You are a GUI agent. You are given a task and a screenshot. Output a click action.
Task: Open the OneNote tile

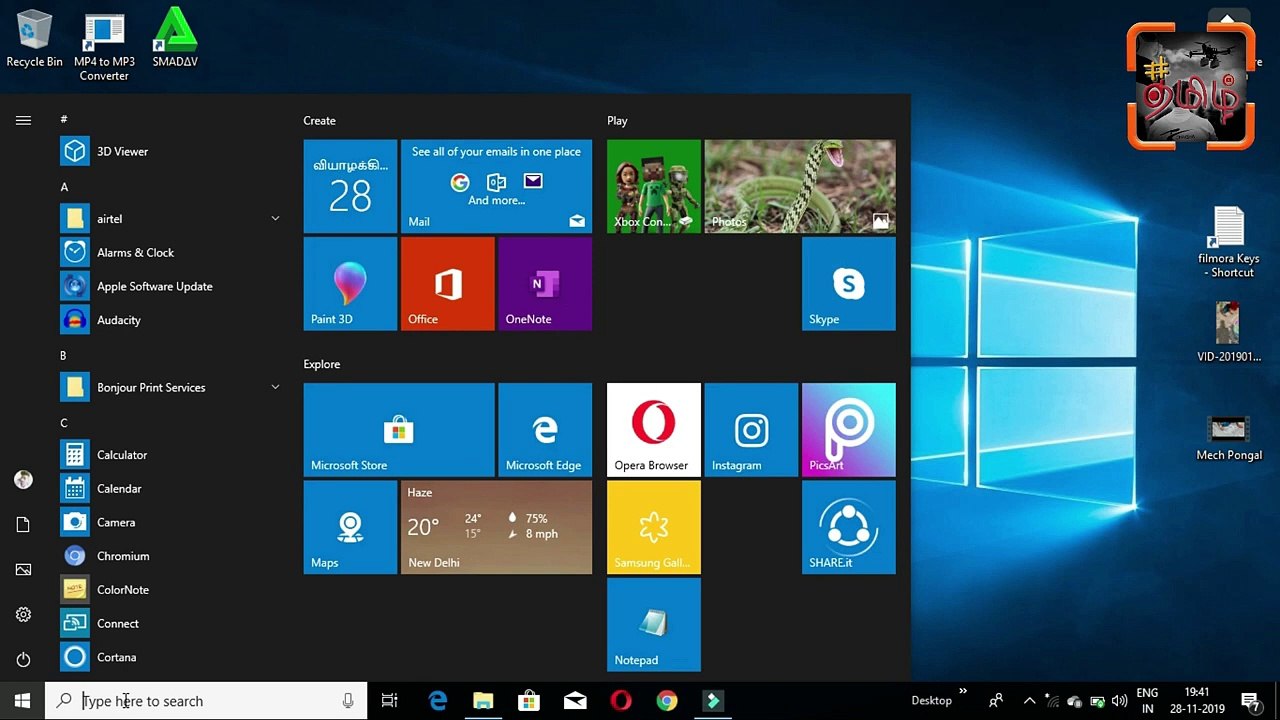545,284
